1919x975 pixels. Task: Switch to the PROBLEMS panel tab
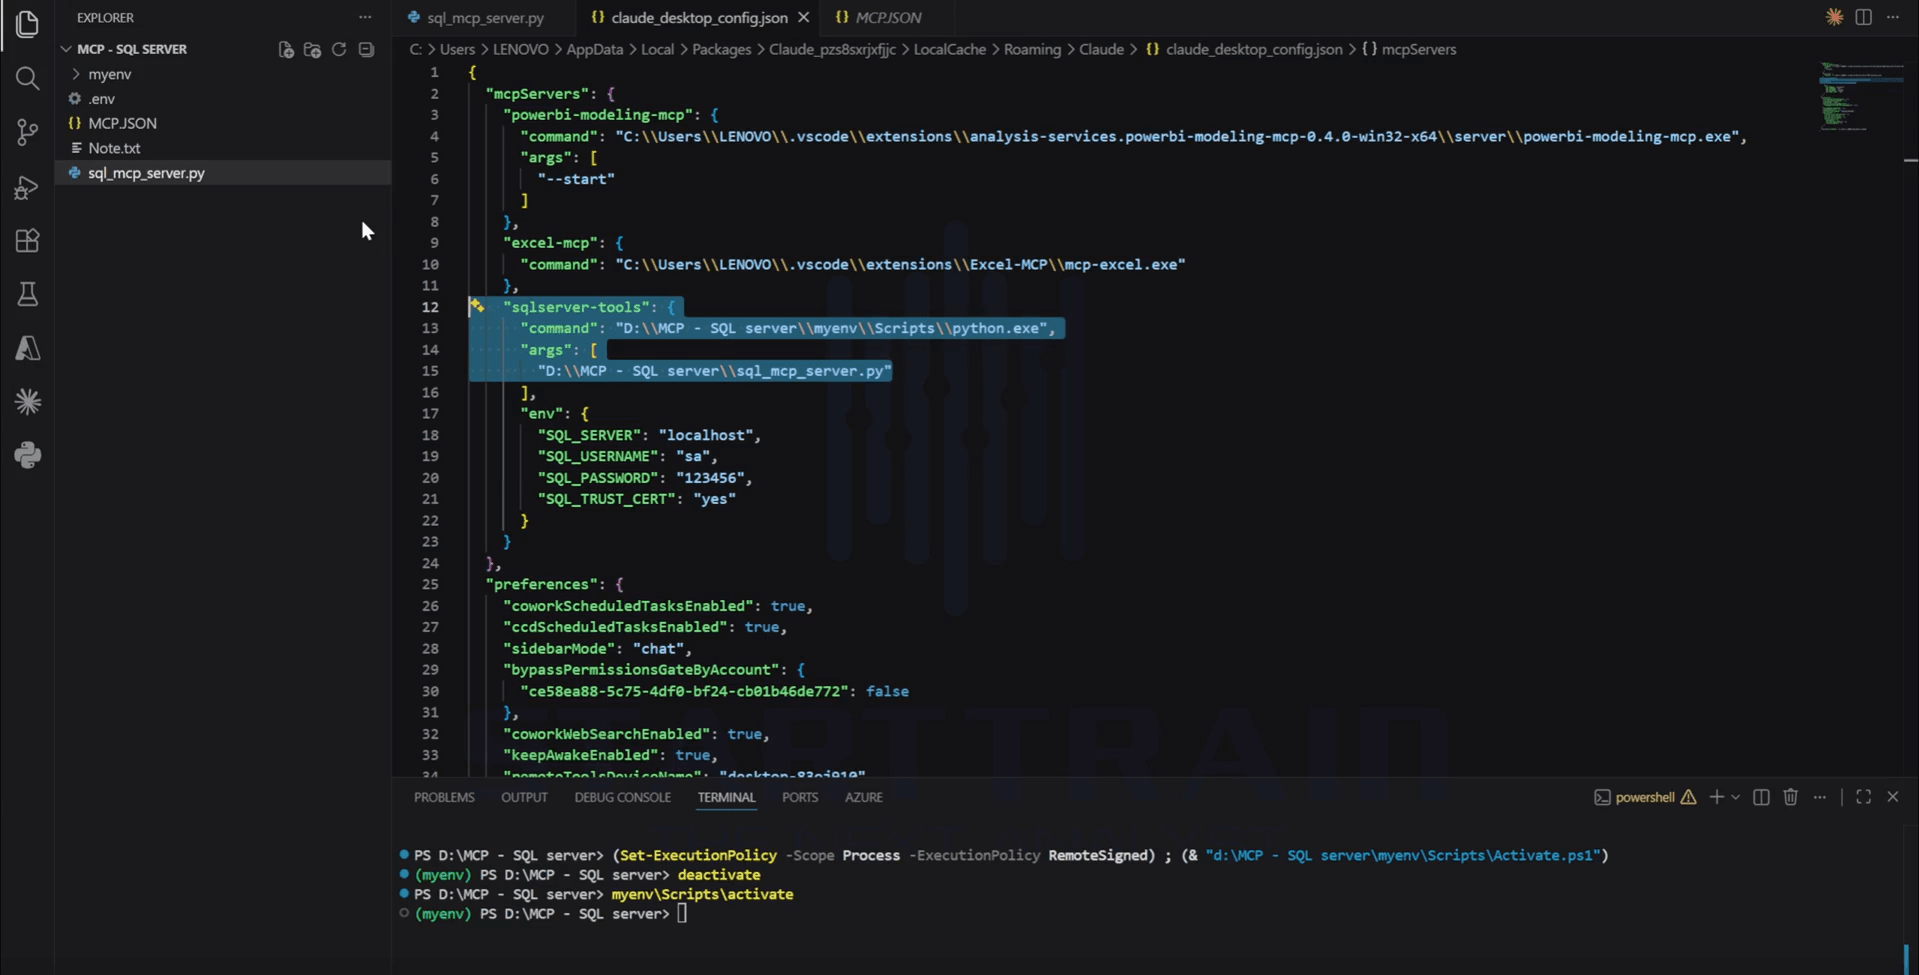444,797
